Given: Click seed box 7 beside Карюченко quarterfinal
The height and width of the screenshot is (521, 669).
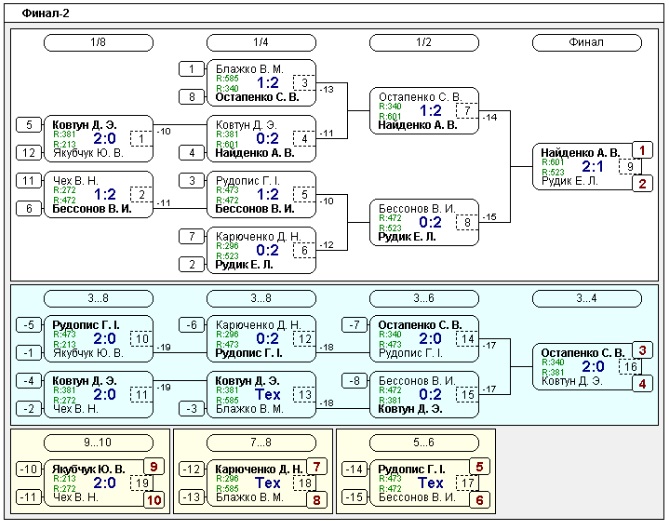Looking at the screenshot, I should coord(192,236).
